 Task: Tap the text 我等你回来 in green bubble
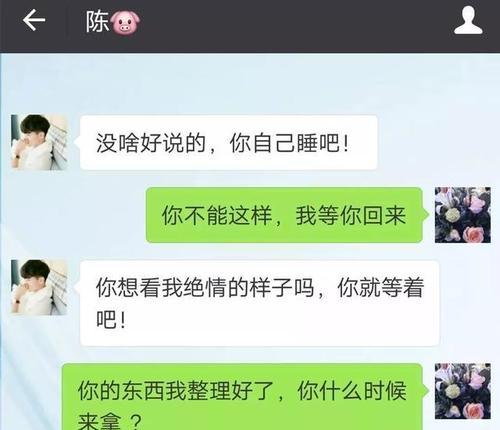(x=351, y=215)
